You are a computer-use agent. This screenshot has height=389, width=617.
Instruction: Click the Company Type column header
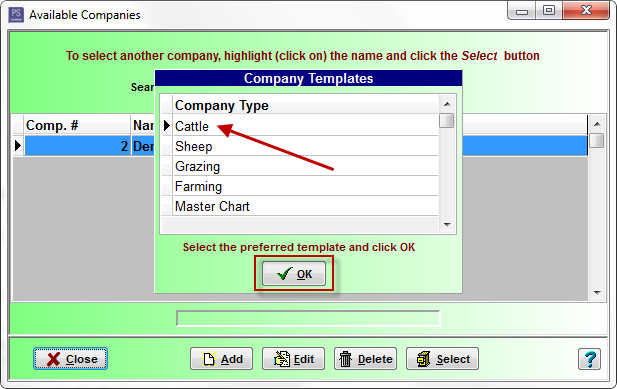coord(305,105)
